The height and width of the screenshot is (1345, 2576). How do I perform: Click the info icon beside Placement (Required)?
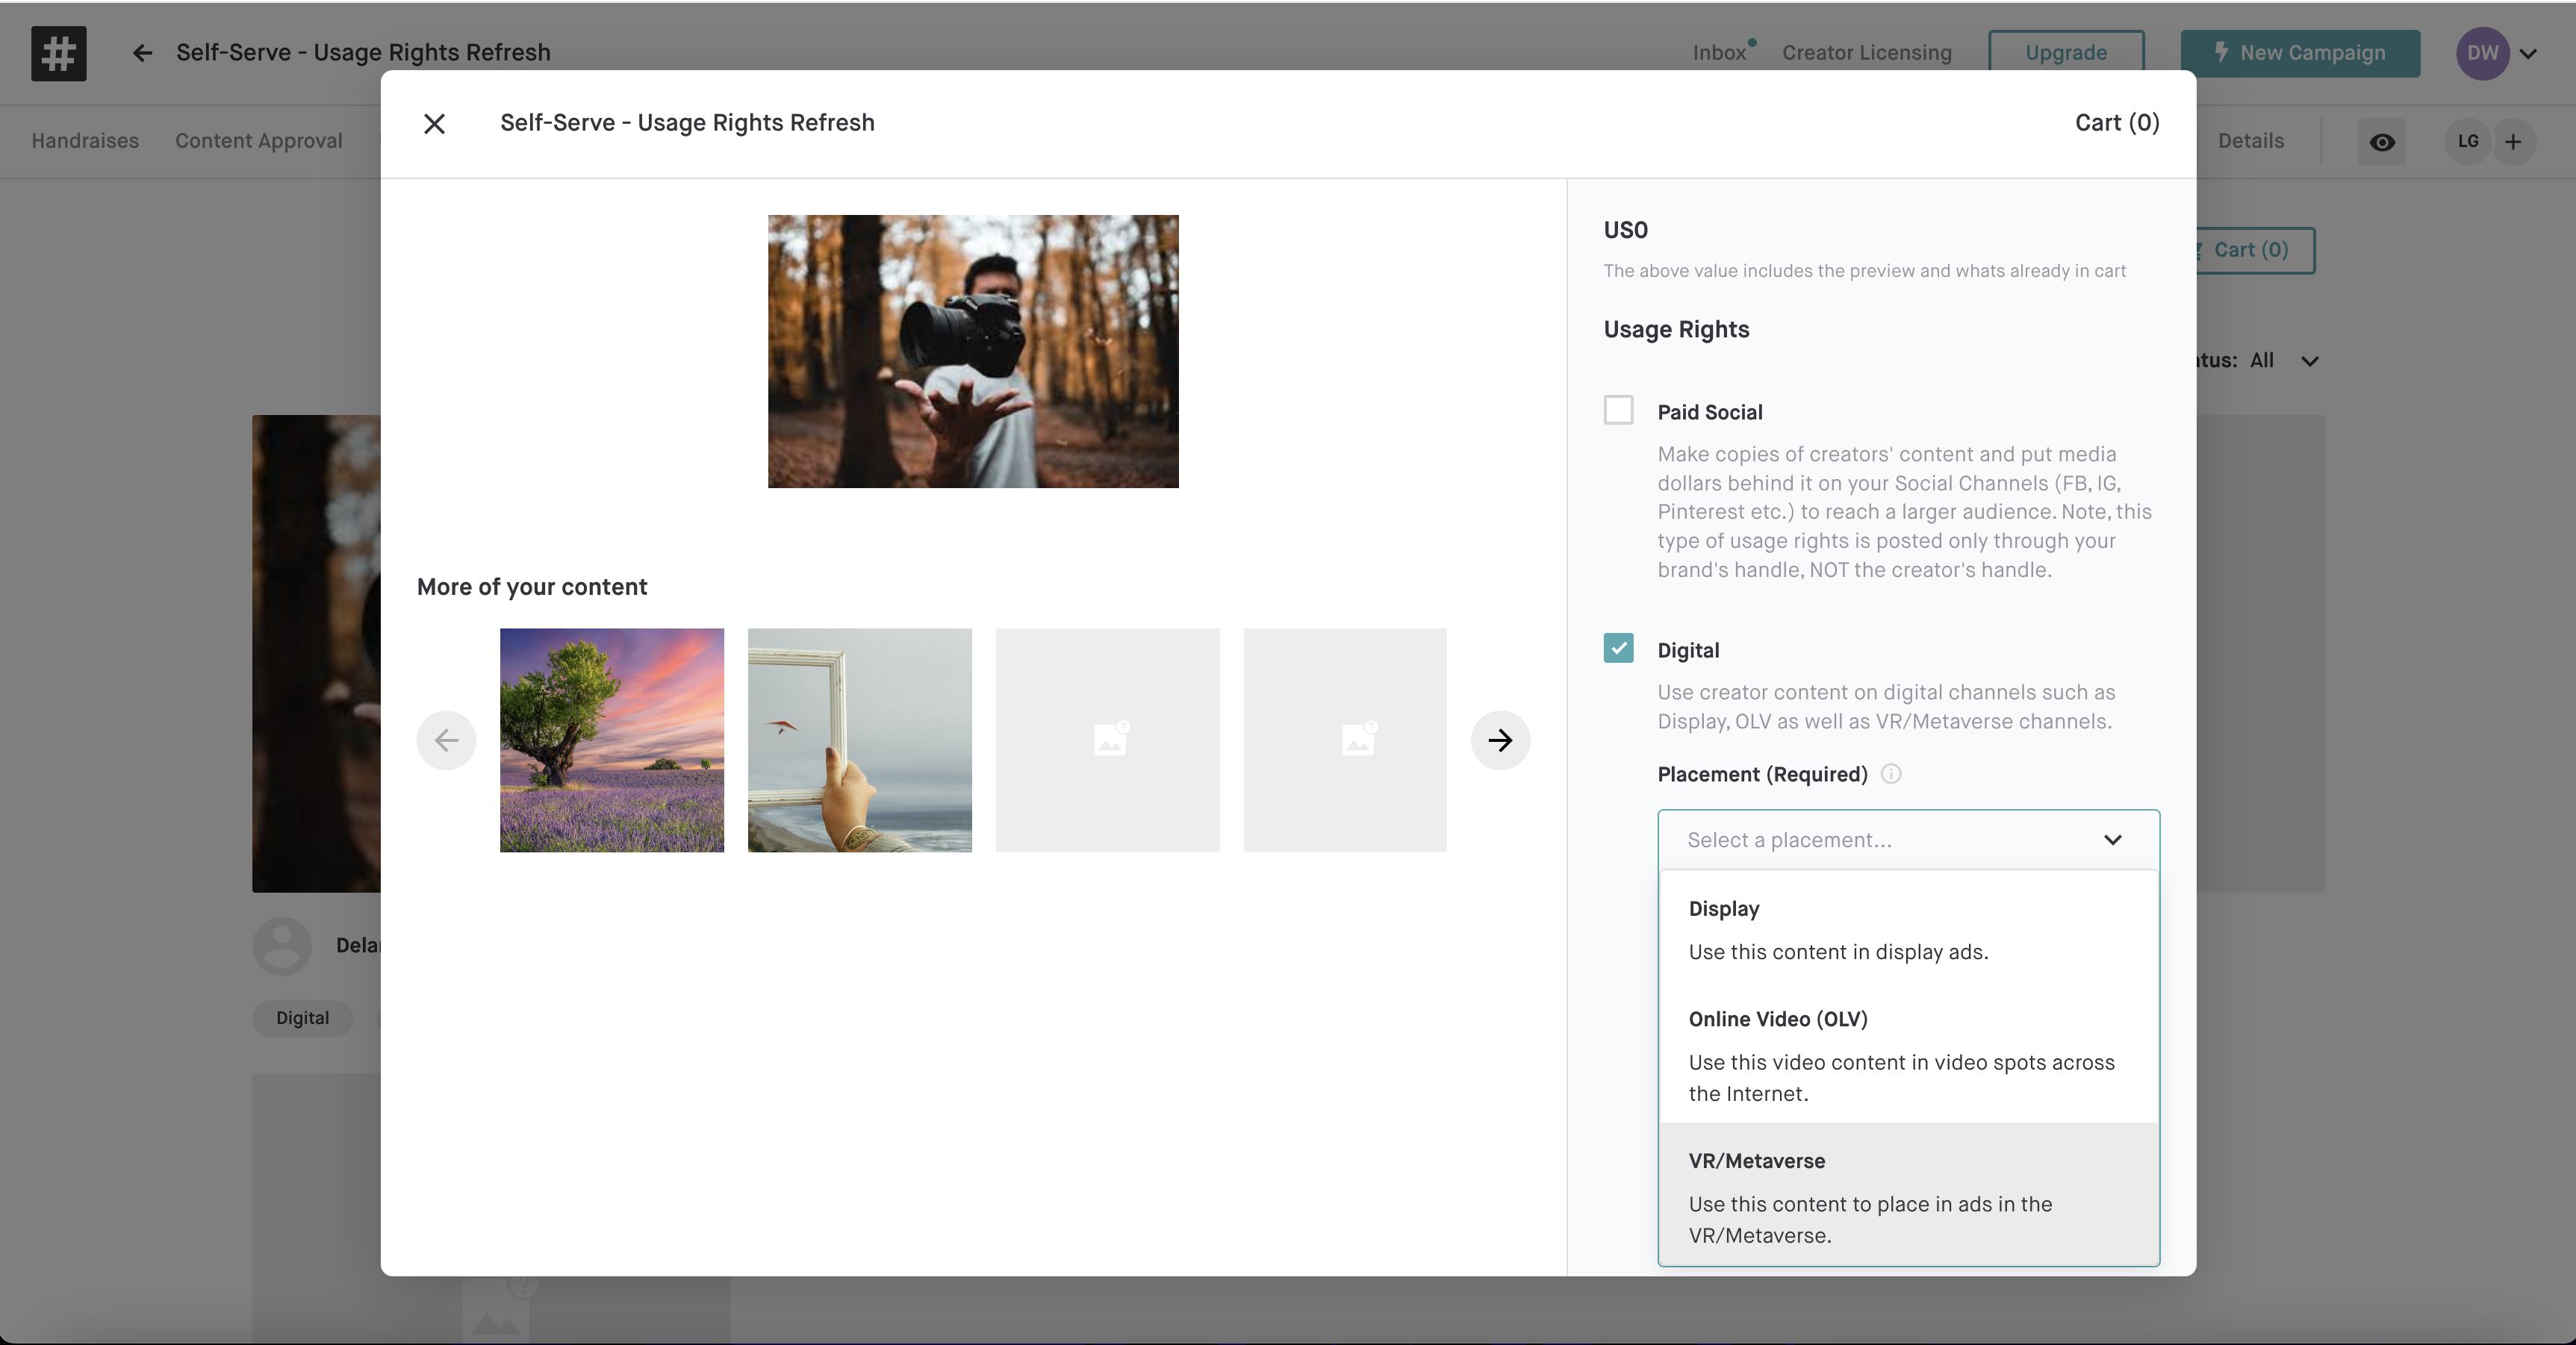pyautogui.click(x=1890, y=774)
